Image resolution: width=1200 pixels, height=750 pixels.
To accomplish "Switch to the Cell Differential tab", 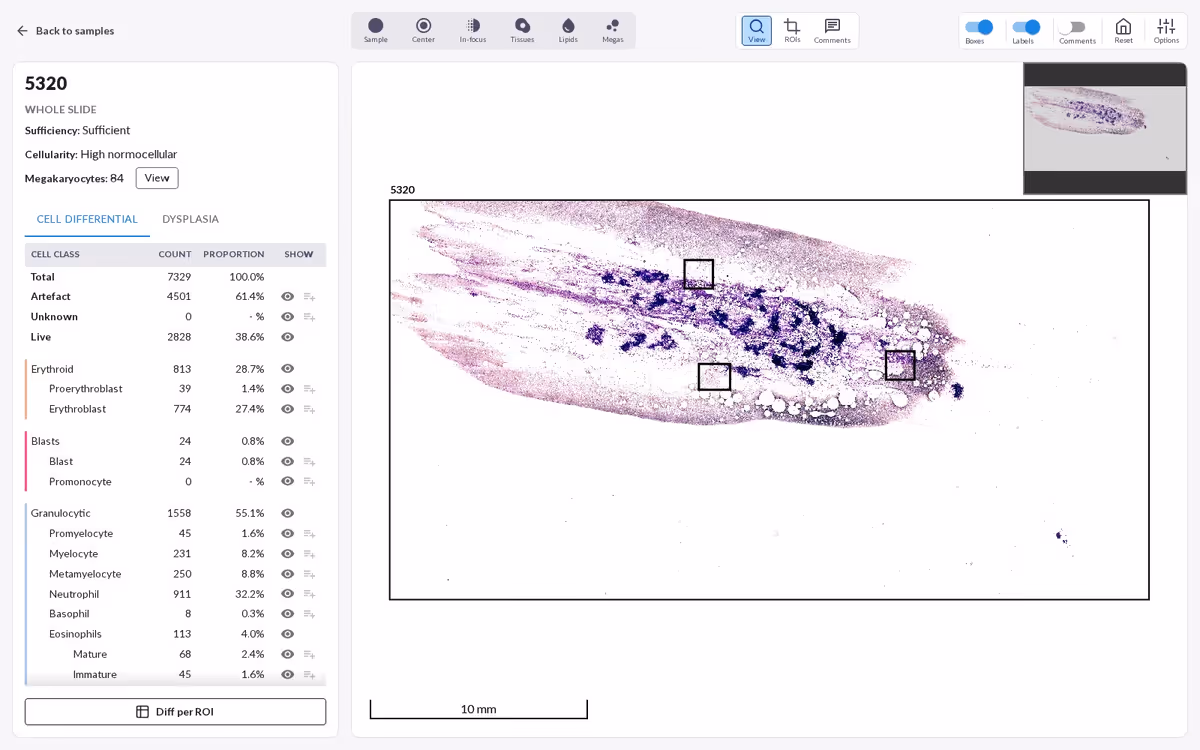I will 87,219.
